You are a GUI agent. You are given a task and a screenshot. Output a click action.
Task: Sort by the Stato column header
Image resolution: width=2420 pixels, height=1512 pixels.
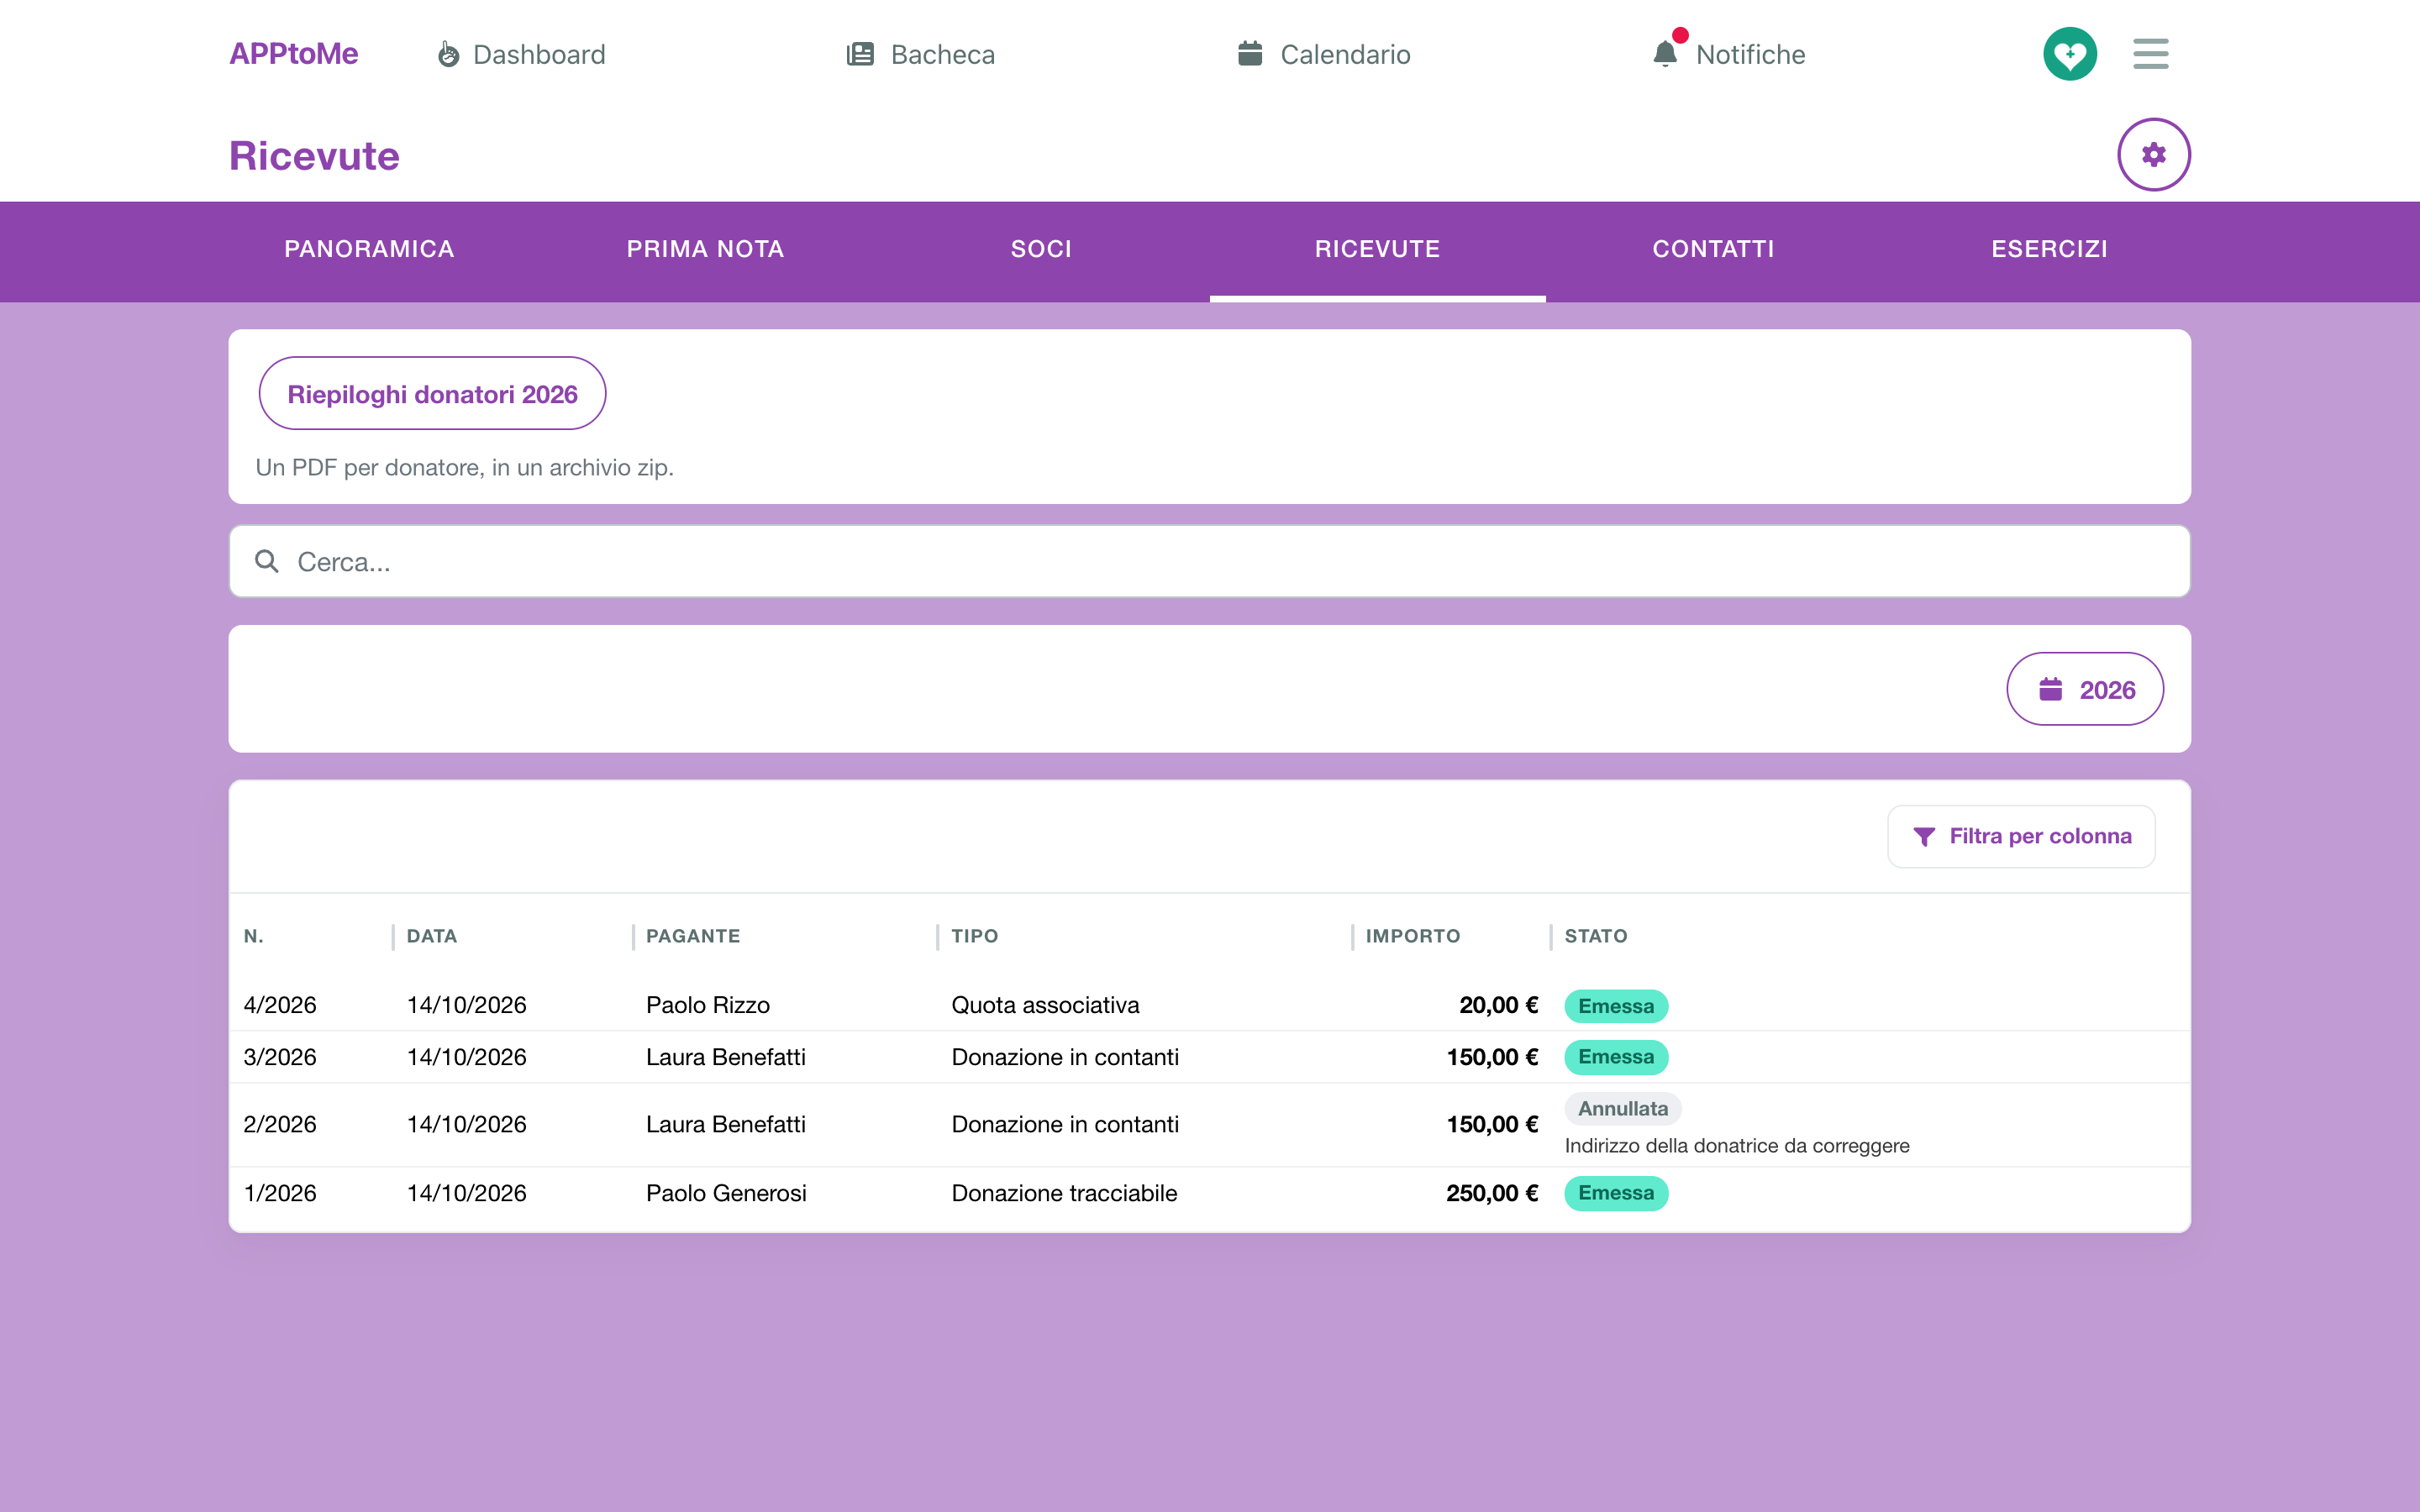(x=1595, y=936)
